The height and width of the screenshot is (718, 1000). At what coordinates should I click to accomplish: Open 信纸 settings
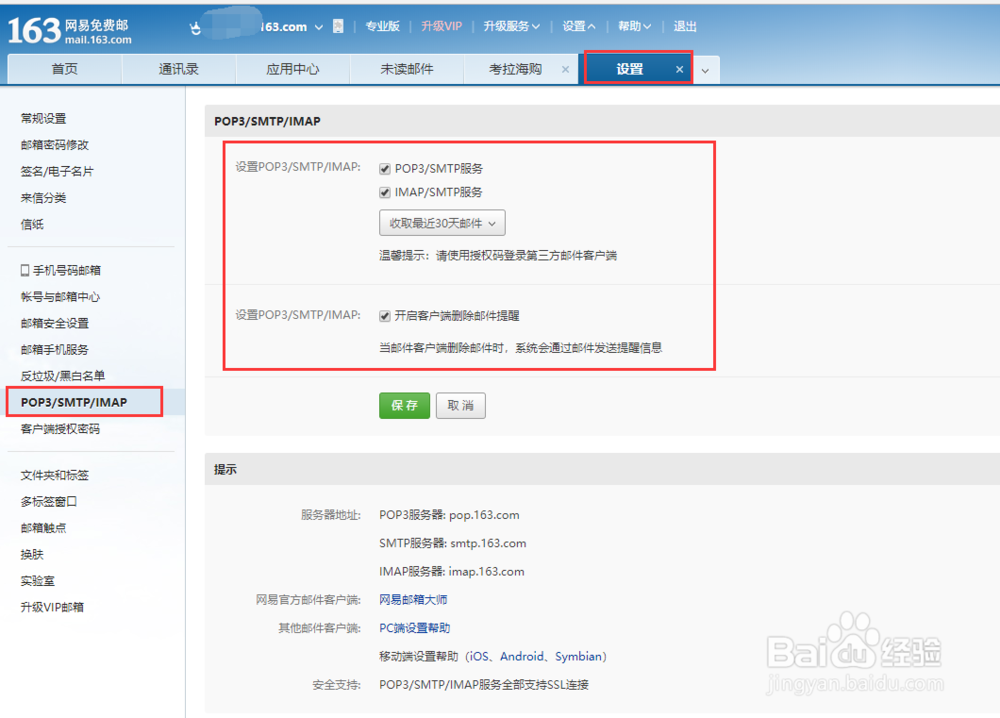[32, 224]
